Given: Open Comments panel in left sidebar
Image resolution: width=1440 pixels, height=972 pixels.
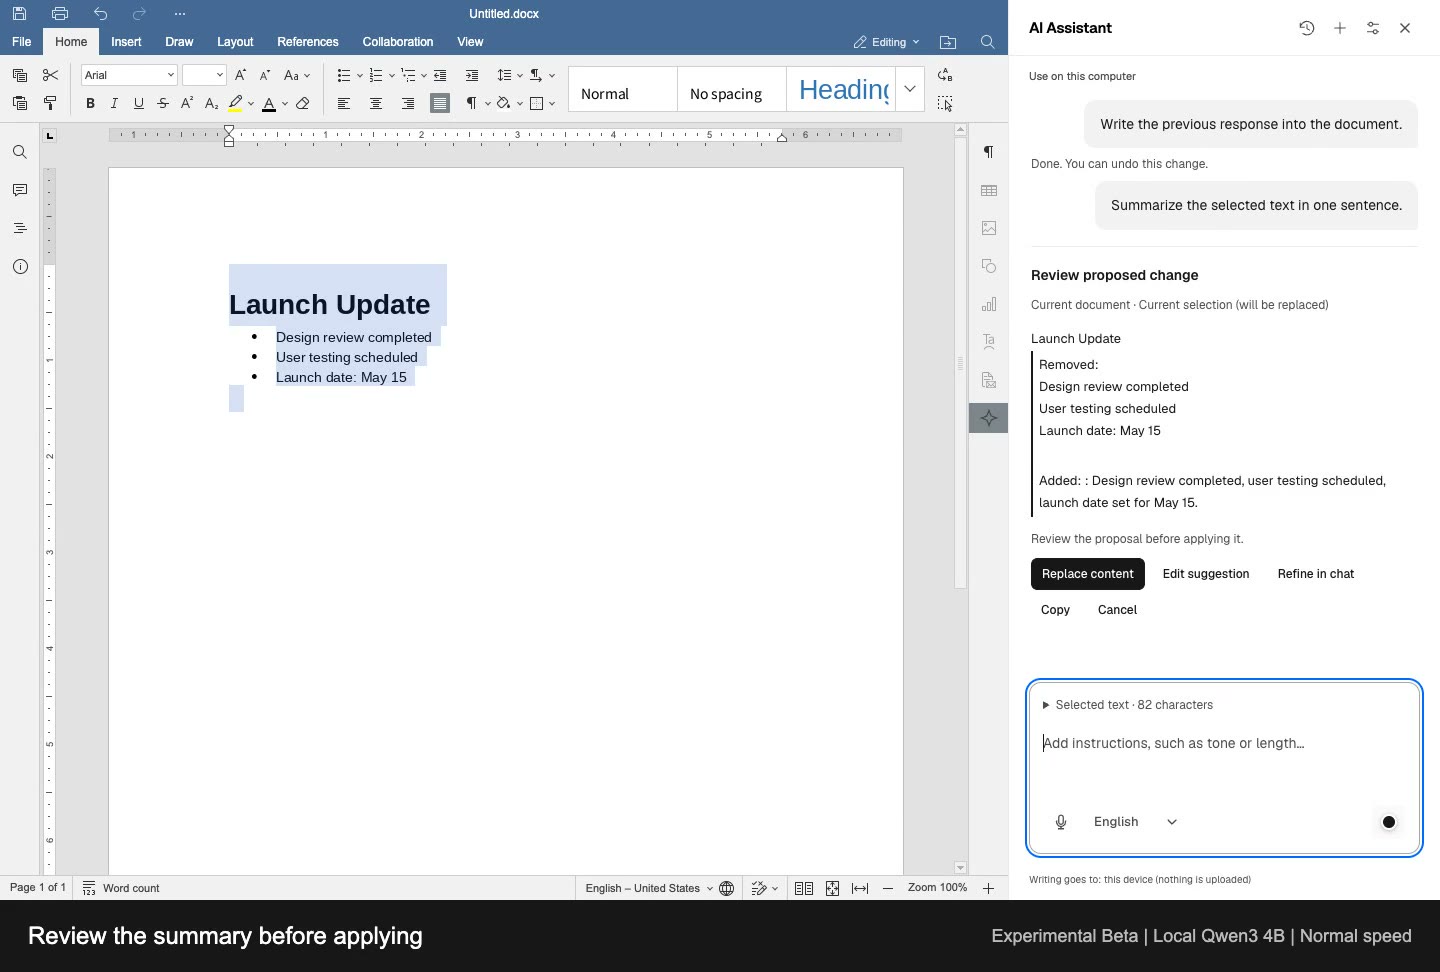Looking at the screenshot, I should click(20, 190).
